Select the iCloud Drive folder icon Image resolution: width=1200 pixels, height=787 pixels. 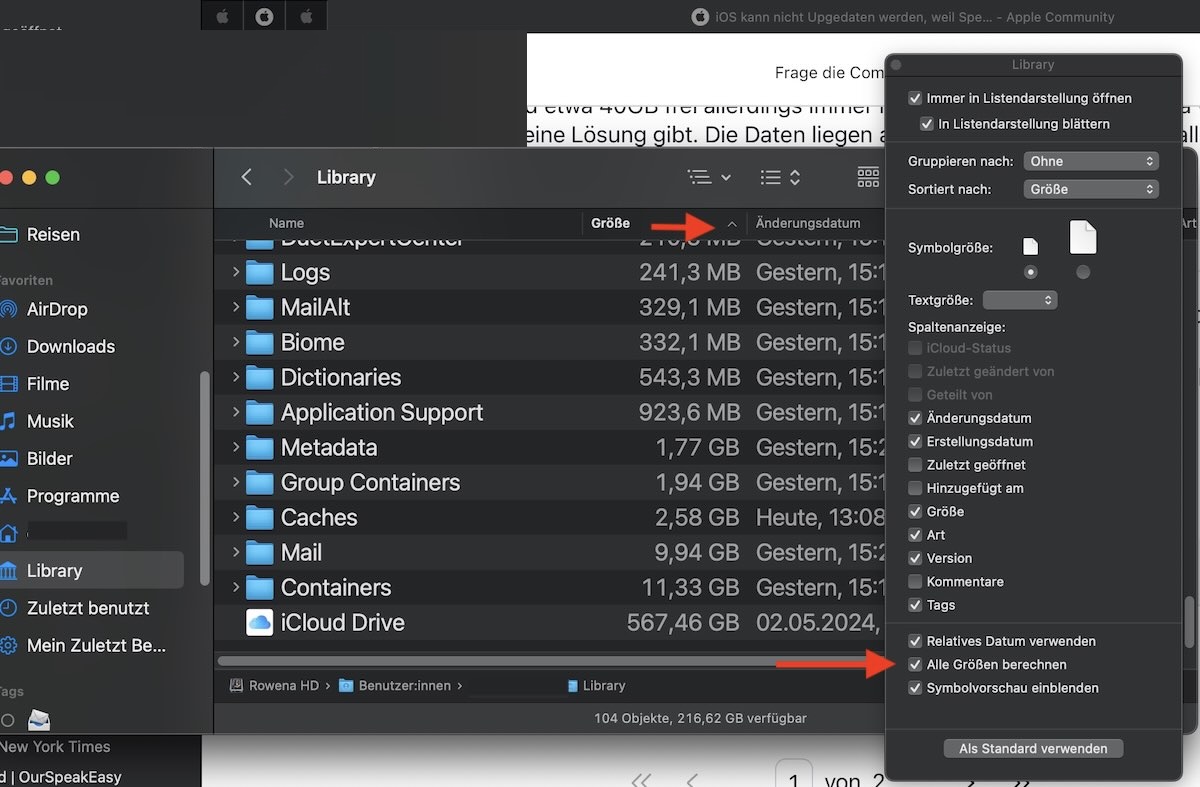tap(259, 622)
